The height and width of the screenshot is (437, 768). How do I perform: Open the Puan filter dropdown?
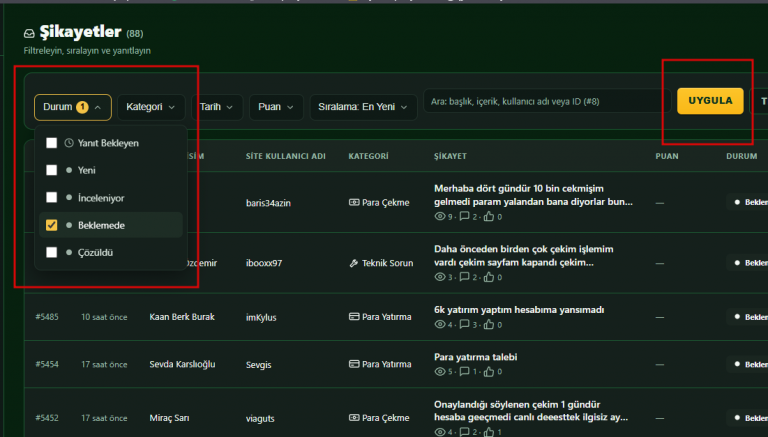point(276,107)
